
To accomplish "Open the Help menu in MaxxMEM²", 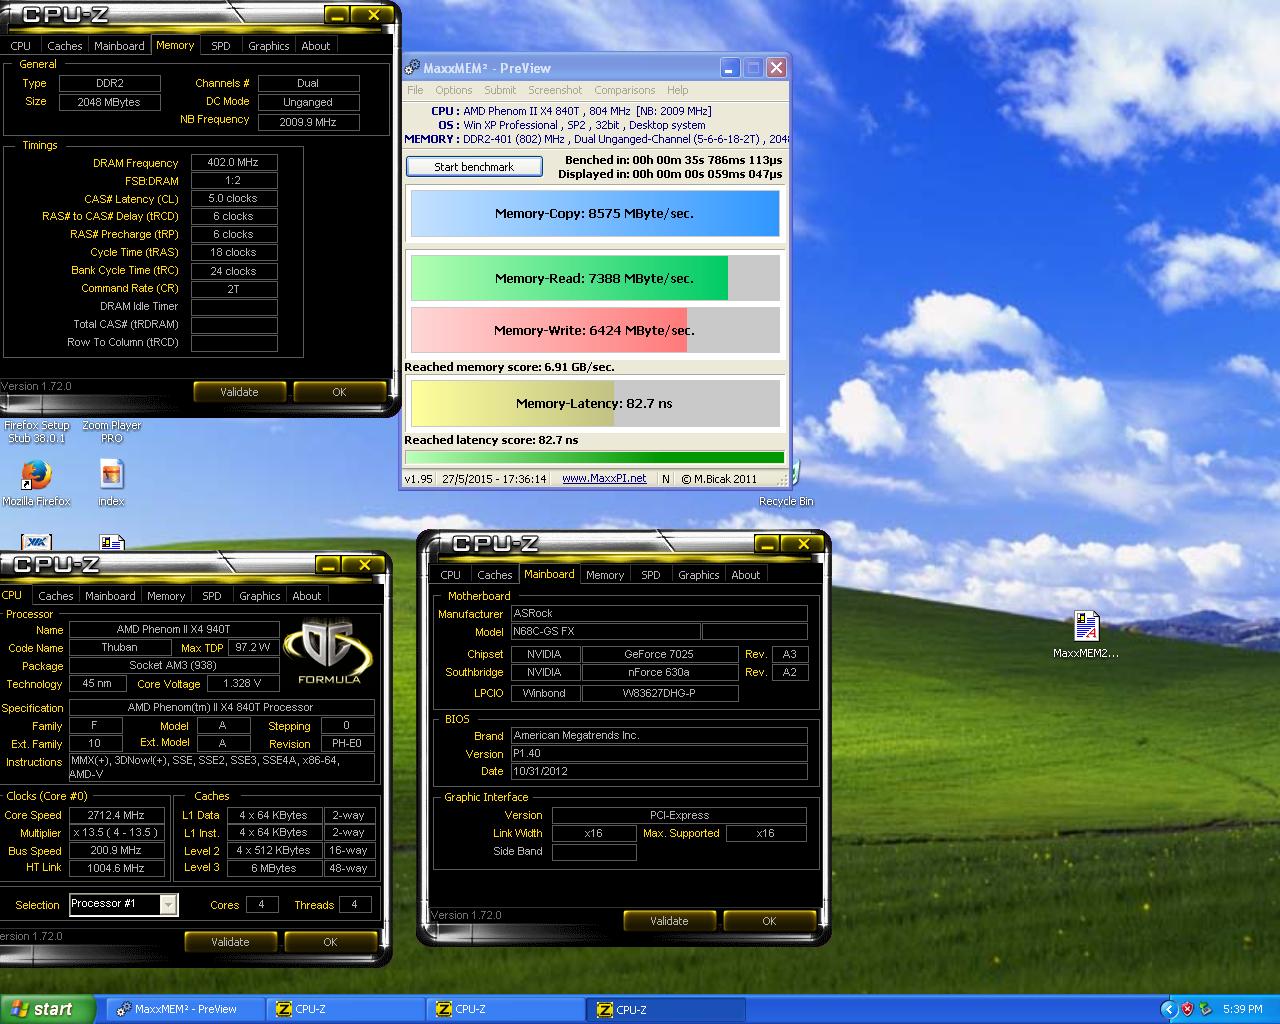I will pos(677,90).
